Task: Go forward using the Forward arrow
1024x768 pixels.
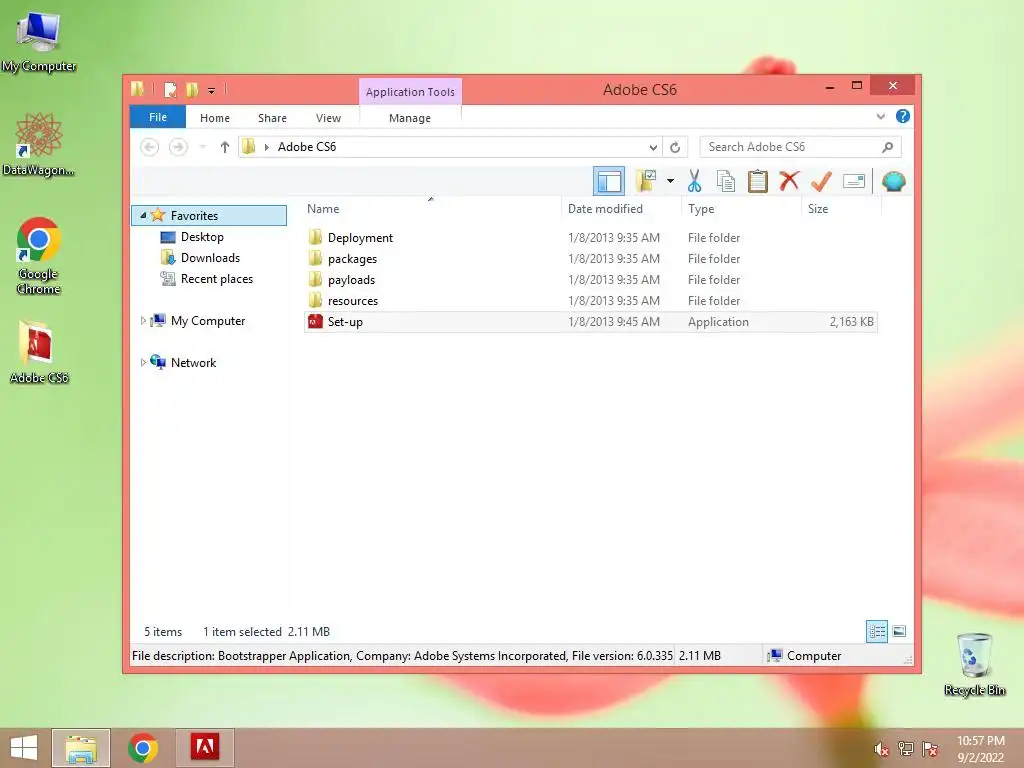Action: [x=178, y=147]
